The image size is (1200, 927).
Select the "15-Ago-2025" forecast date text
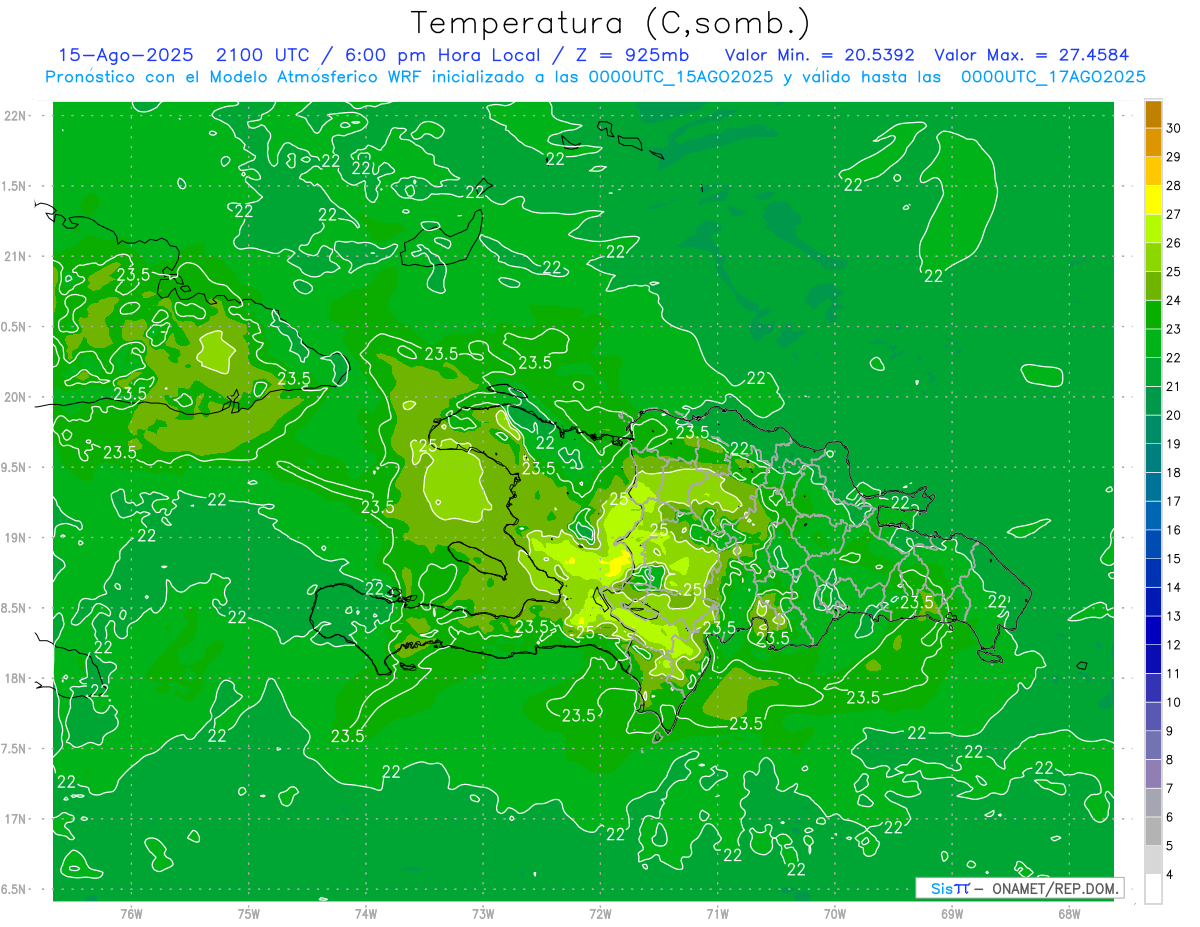(126, 56)
